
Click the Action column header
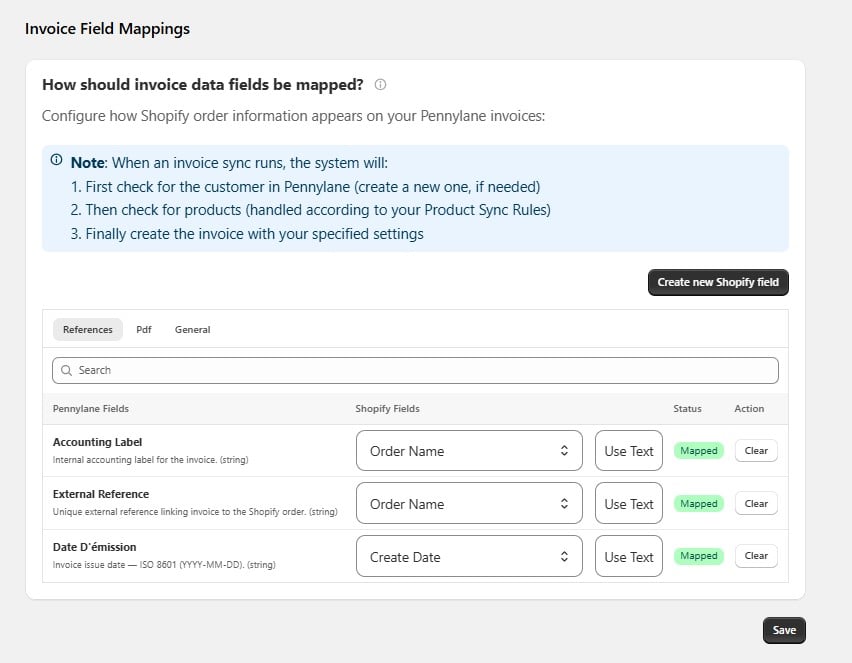point(749,409)
